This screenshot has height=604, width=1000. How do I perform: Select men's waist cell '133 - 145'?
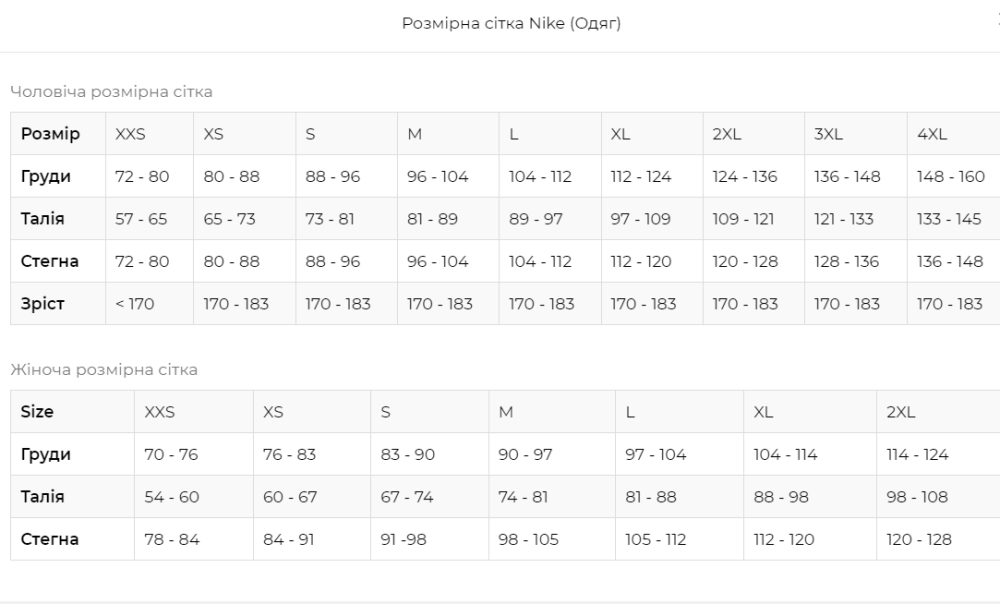tap(949, 220)
